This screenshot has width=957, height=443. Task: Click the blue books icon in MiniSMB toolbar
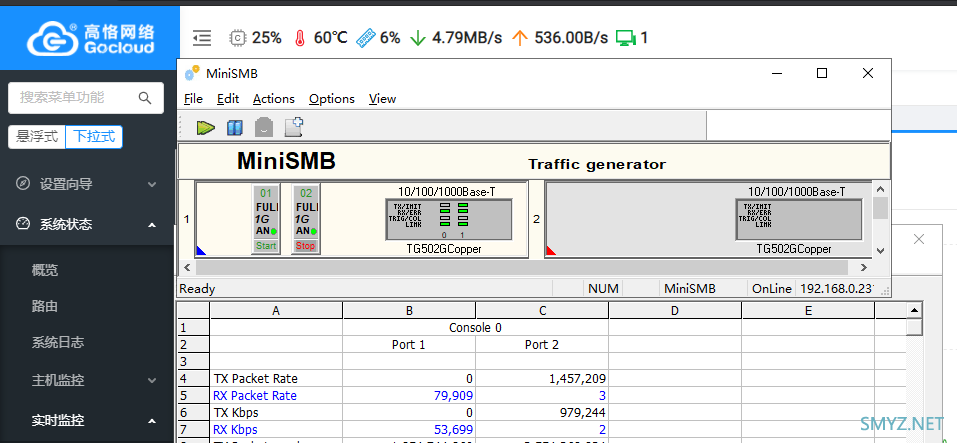[x=234, y=127]
